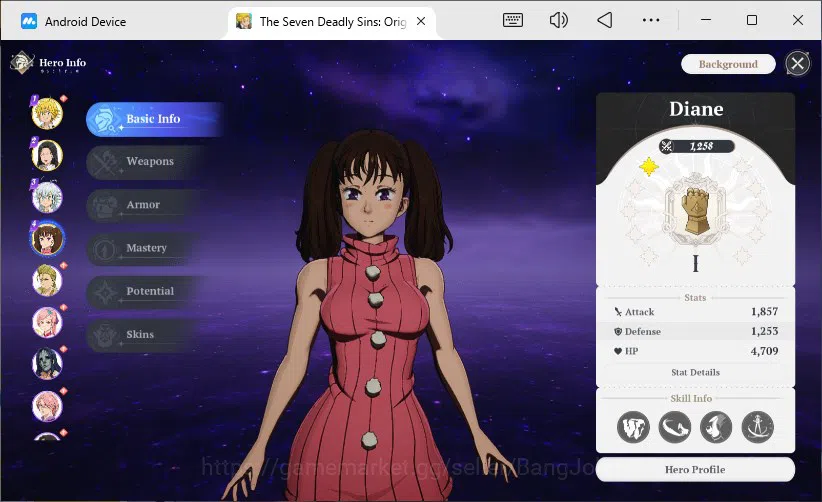Open the Armor tab
Image resolution: width=822 pixels, height=502 pixels.
[147, 205]
